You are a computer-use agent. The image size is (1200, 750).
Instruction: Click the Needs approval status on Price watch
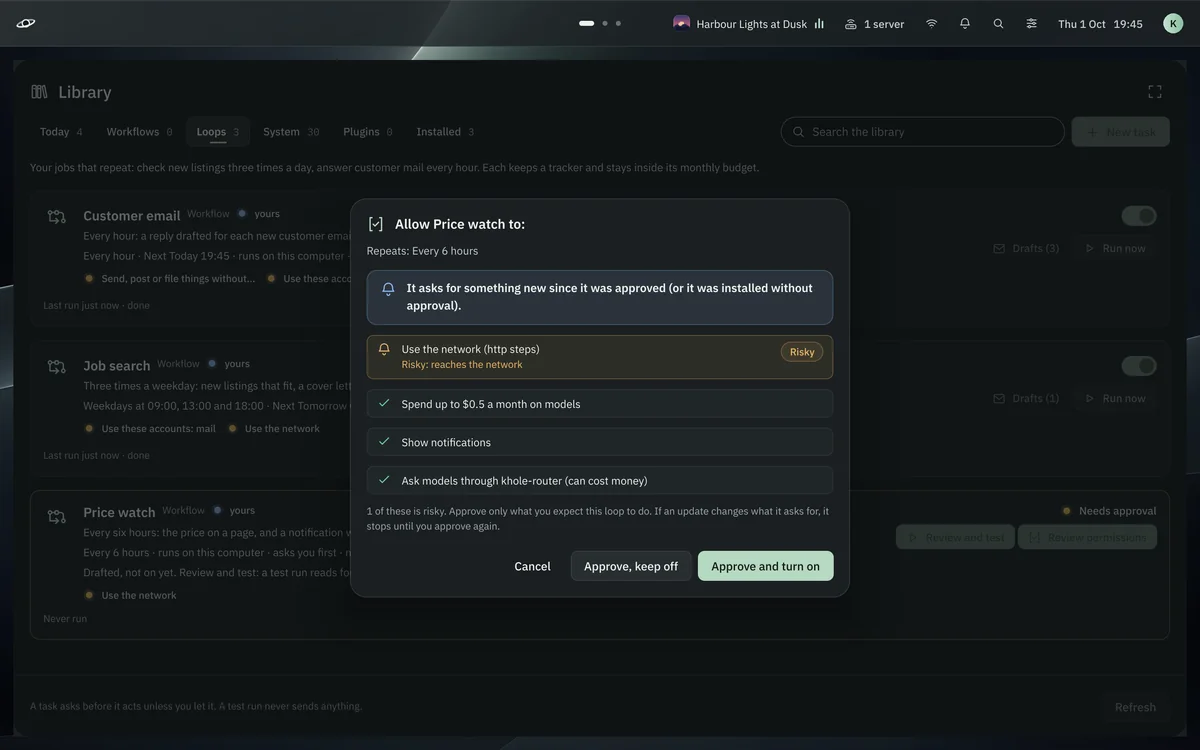tap(1109, 511)
